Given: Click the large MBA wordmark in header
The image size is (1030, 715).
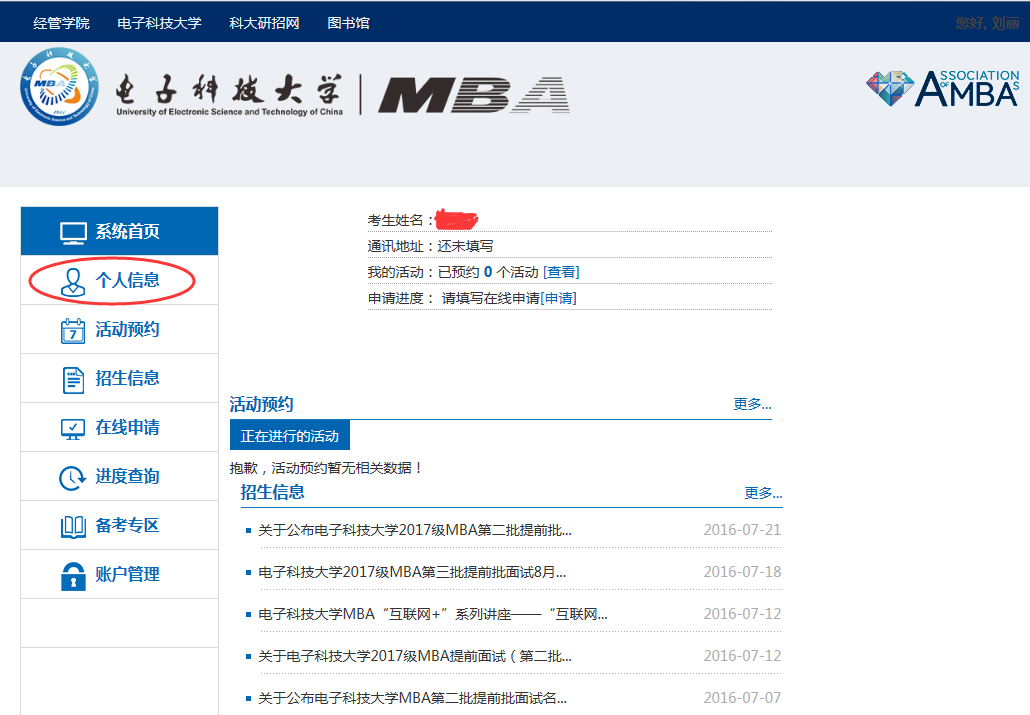Looking at the screenshot, I should (x=474, y=95).
